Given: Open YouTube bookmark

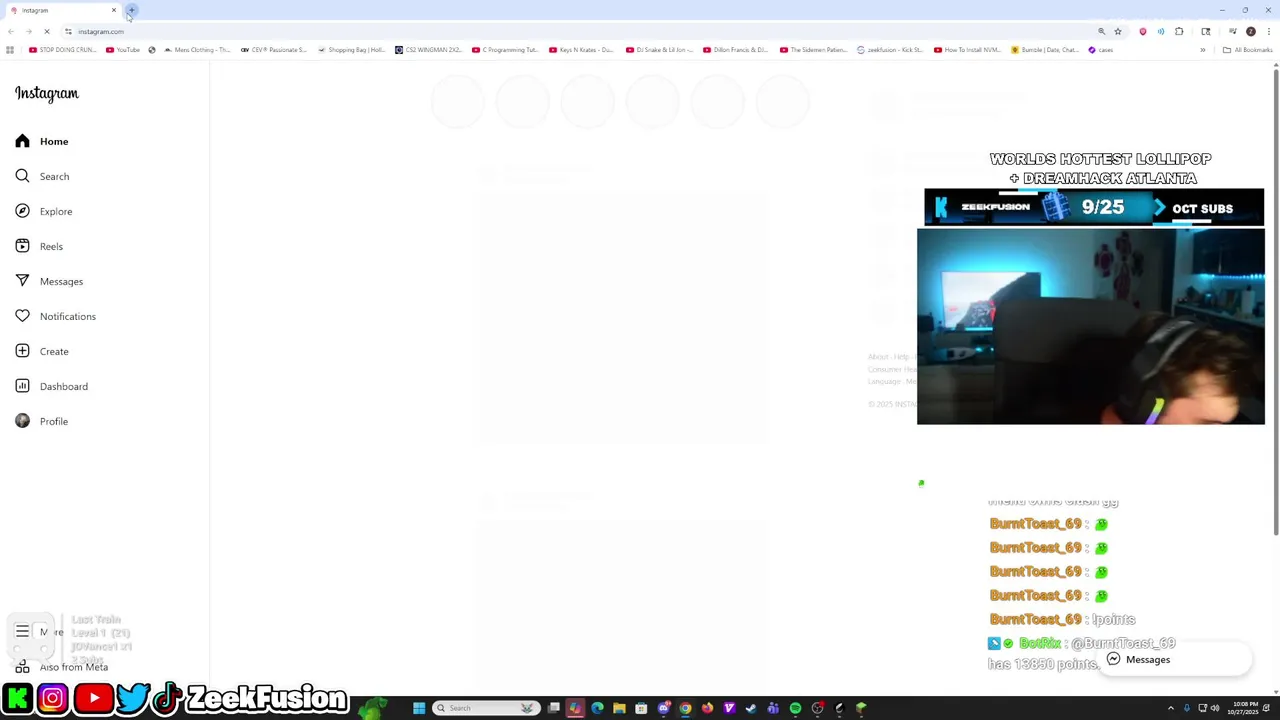Looking at the screenshot, I should click(x=123, y=50).
